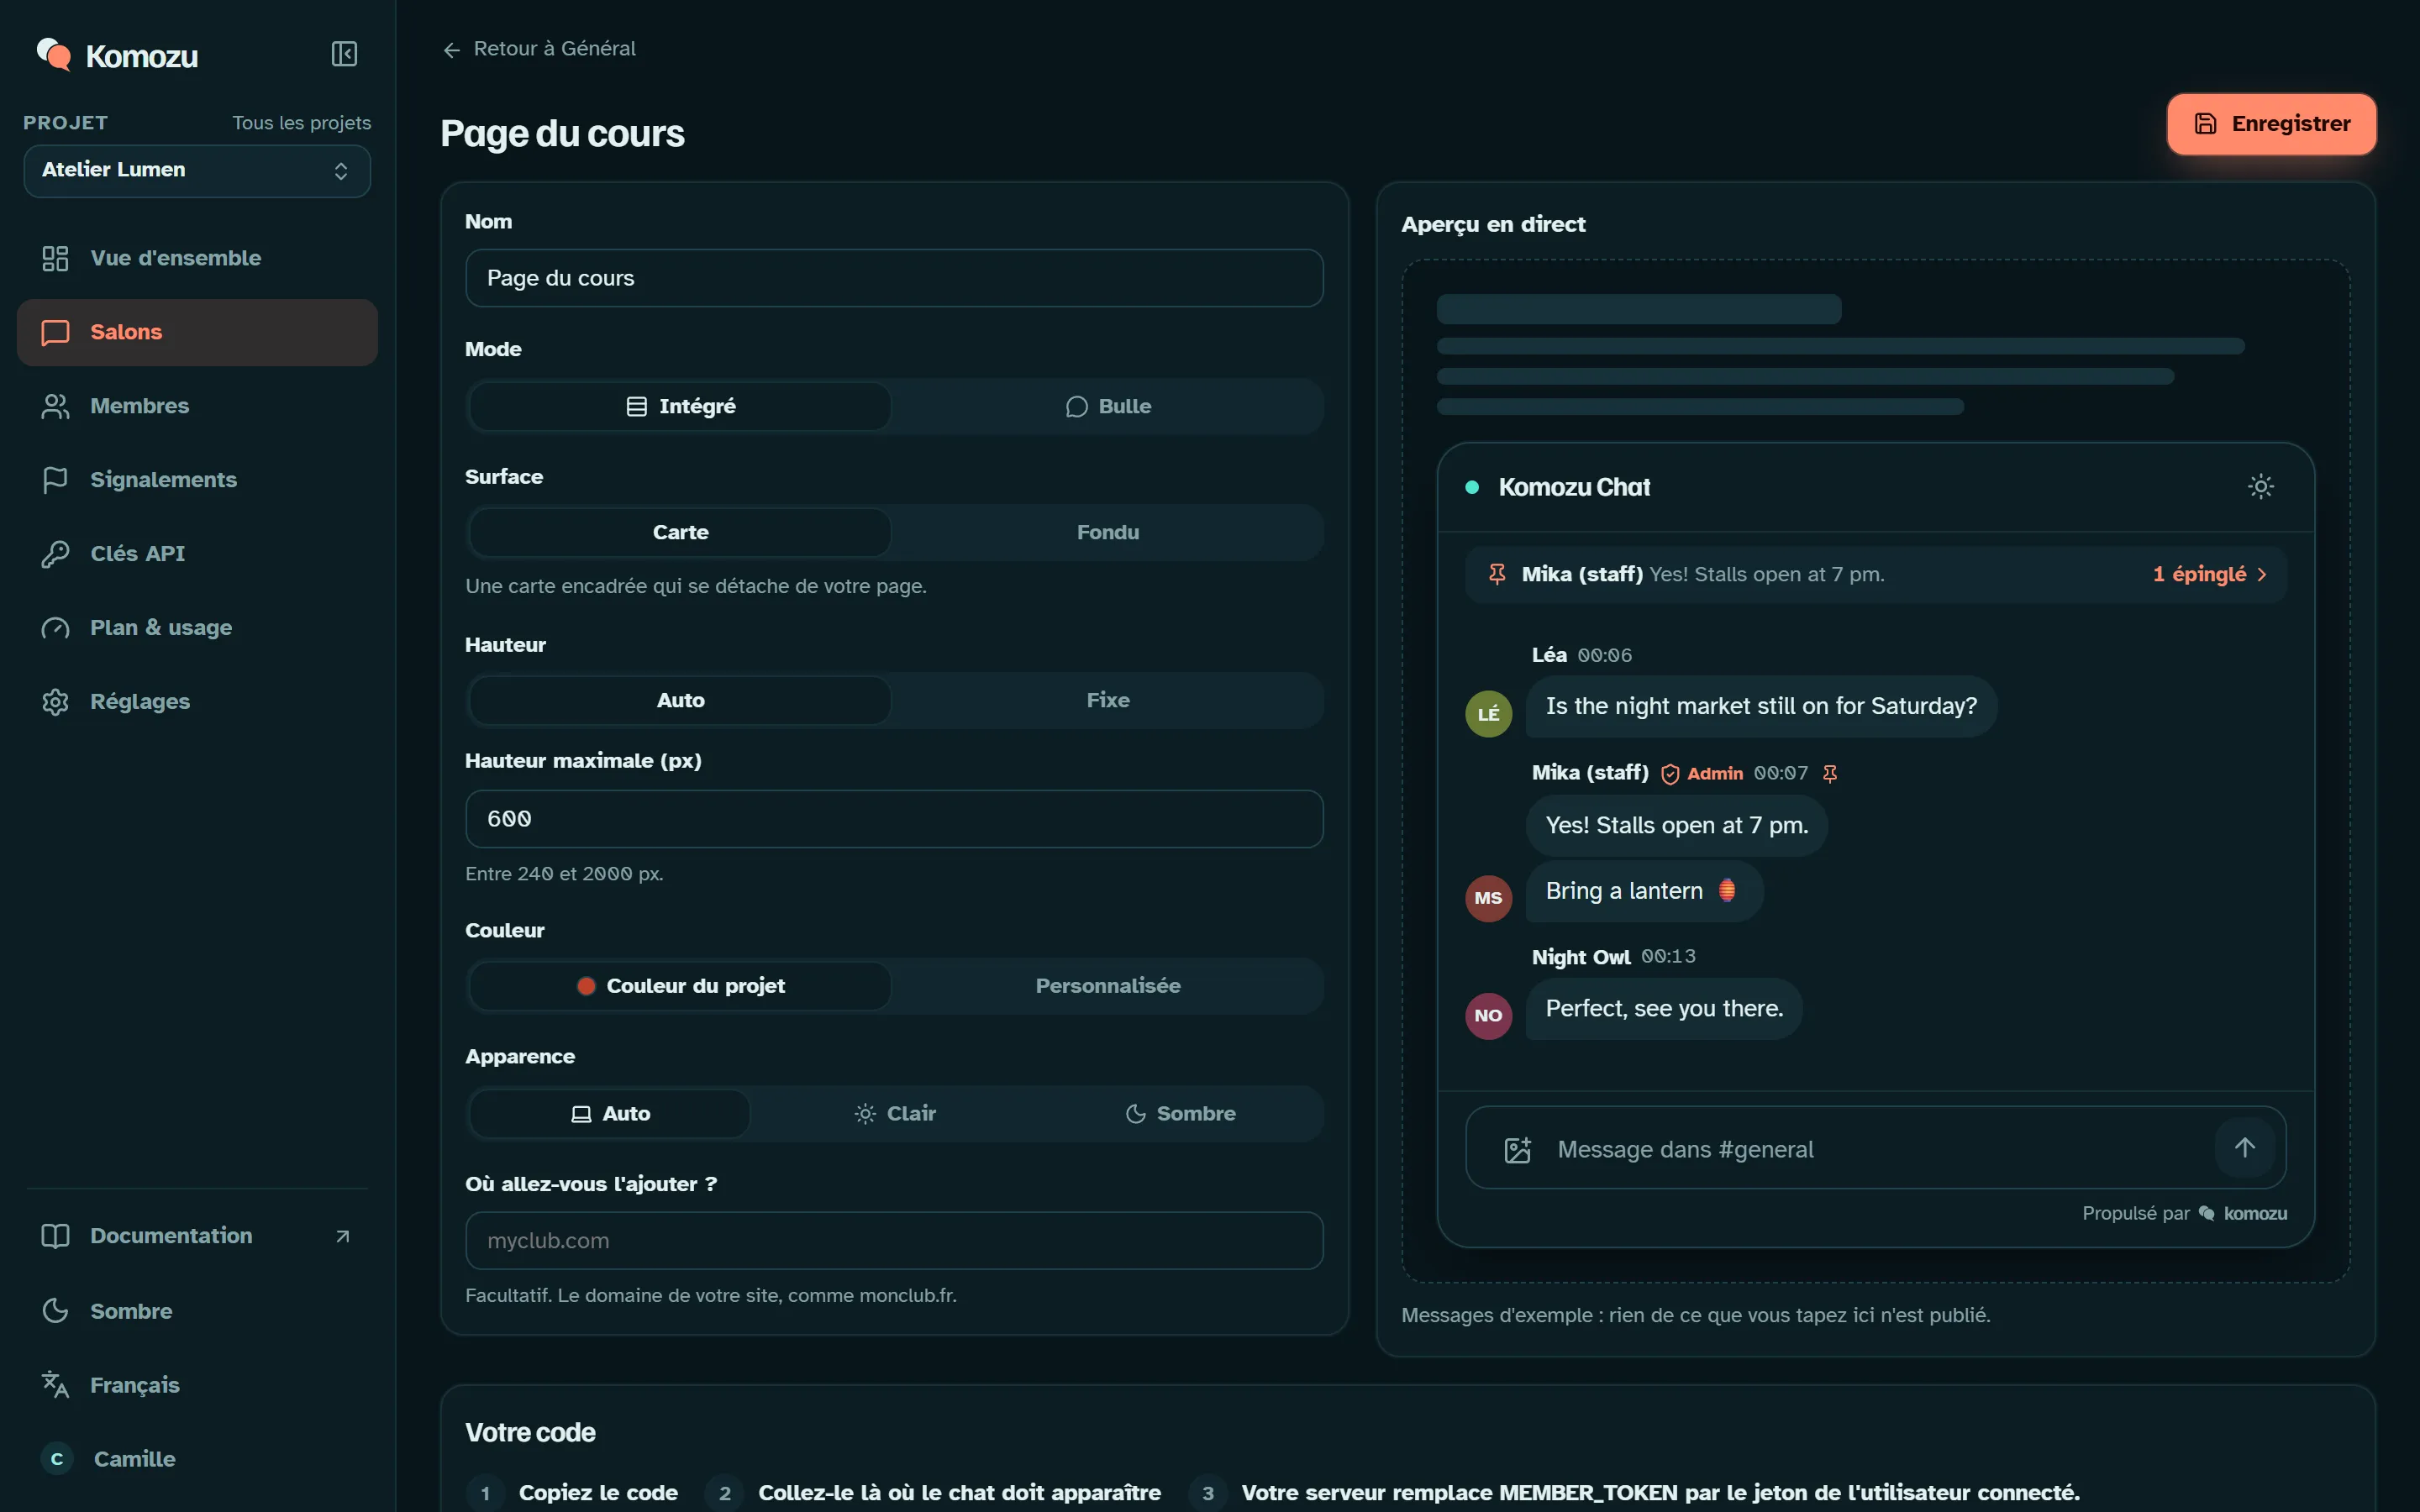This screenshot has width=2420, height=1512.
Task: Open Plan & usage page
Action: pos(197,628)
